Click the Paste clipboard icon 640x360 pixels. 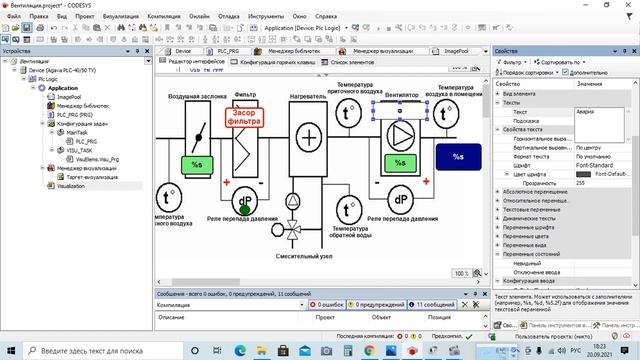[97, 28]
